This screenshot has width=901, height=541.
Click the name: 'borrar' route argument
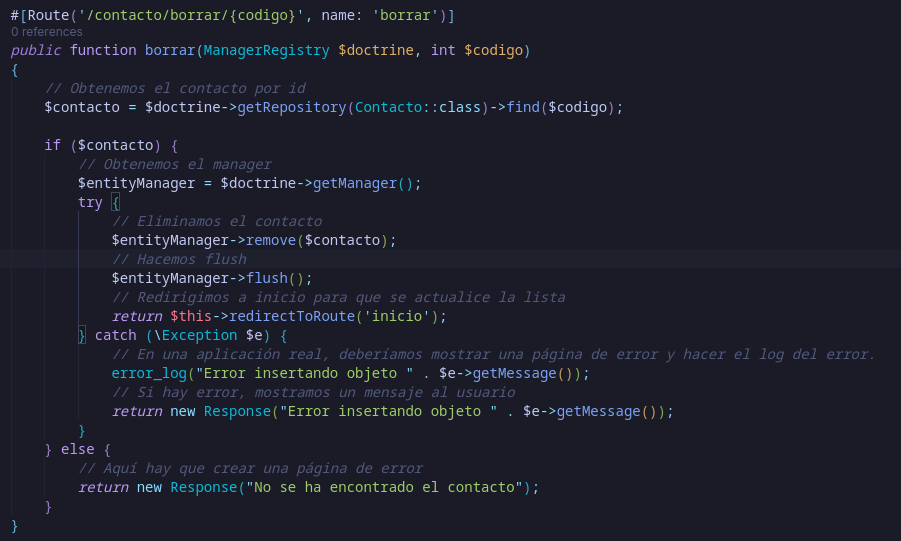pos(380,15)
